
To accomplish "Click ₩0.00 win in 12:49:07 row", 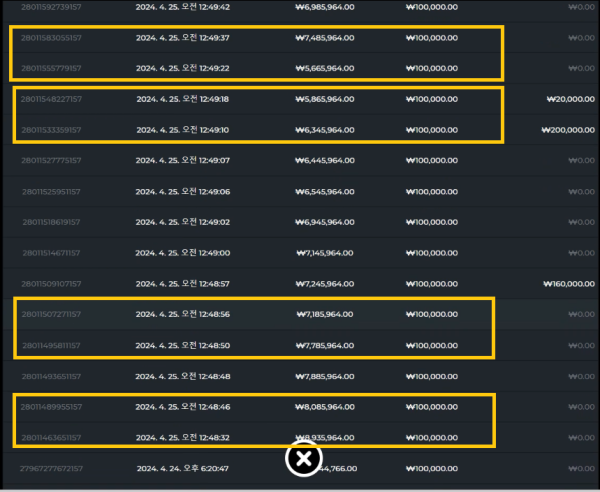I will click(582, 160).
